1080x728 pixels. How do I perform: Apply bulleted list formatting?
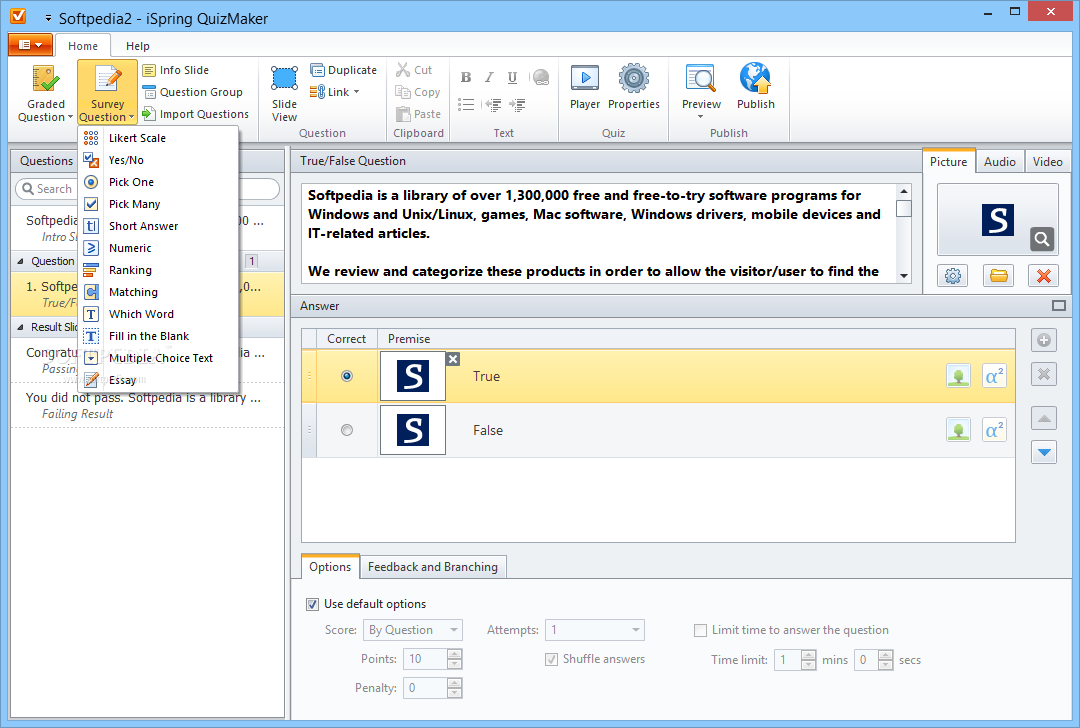click(x=466, y=105)
